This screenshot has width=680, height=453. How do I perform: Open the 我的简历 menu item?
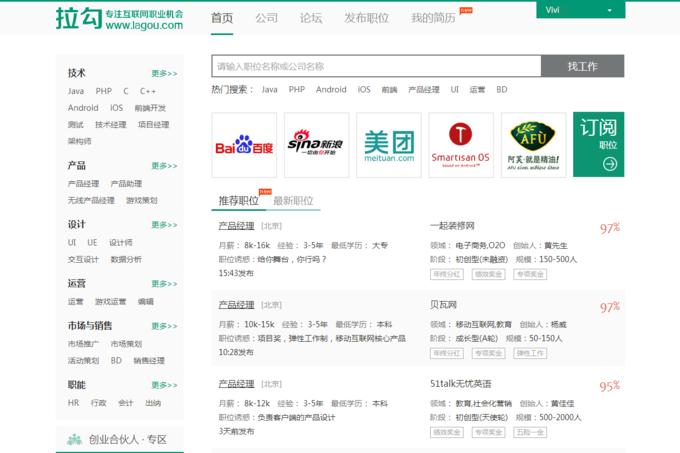tap(433, 18)
